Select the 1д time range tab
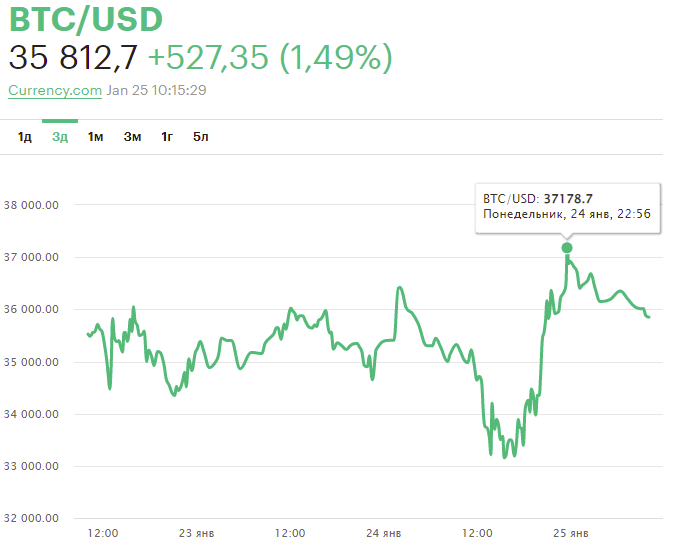 coord(25,137)
